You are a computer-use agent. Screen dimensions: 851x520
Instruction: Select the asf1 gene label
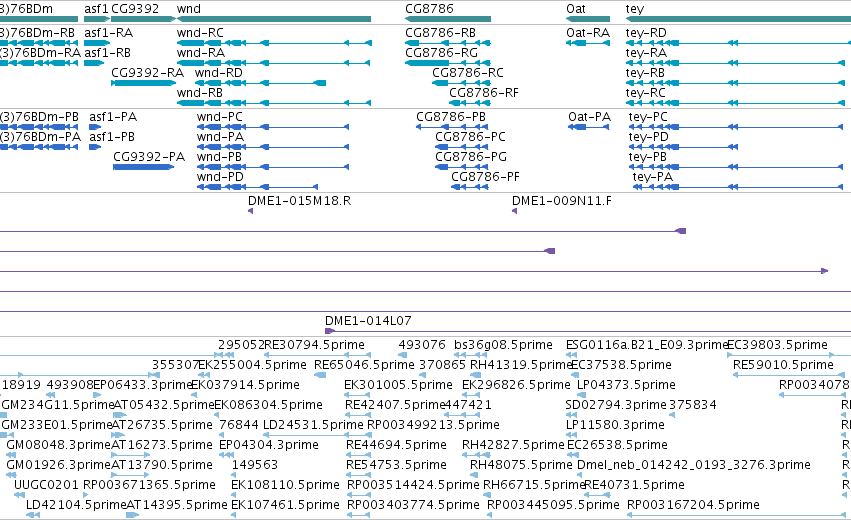(96, 9)
